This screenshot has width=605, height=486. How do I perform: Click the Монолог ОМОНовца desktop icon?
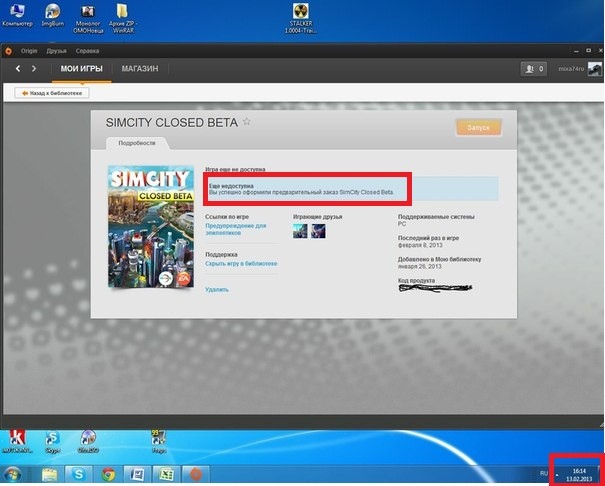(88, 19)
